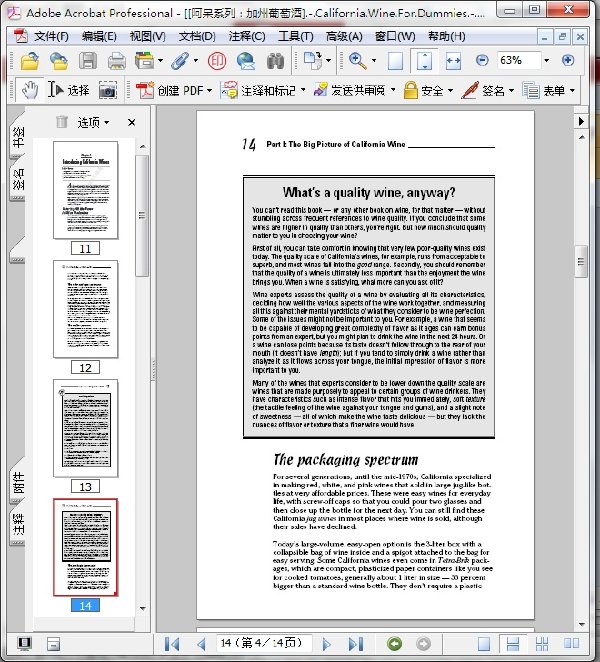Select the Snapshot camera tool

point(108,90)
